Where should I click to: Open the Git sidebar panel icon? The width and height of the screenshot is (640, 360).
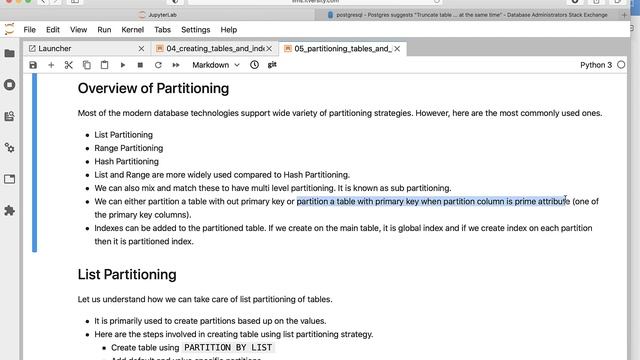9,116
